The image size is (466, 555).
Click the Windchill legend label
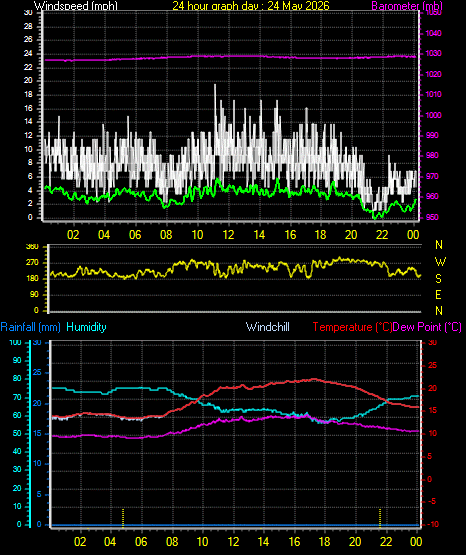[267, 327]
